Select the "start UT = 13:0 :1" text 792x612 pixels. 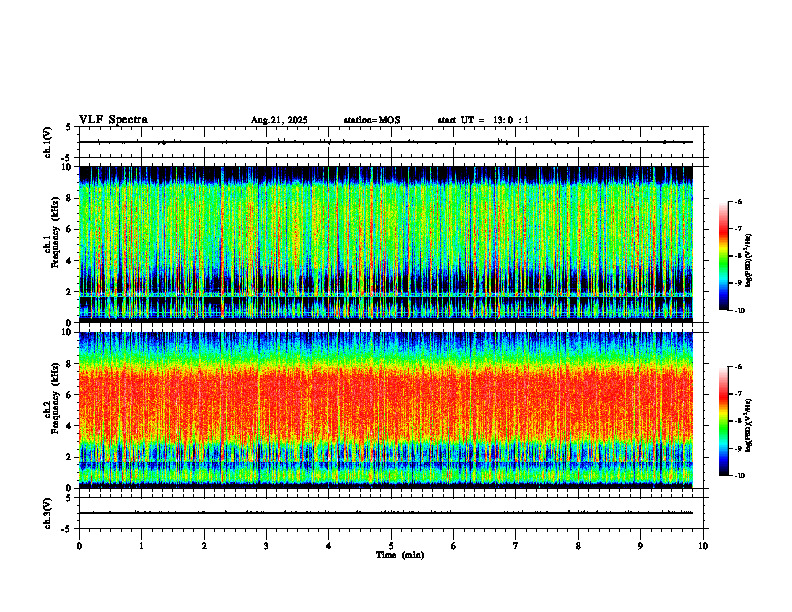point(483,120)
